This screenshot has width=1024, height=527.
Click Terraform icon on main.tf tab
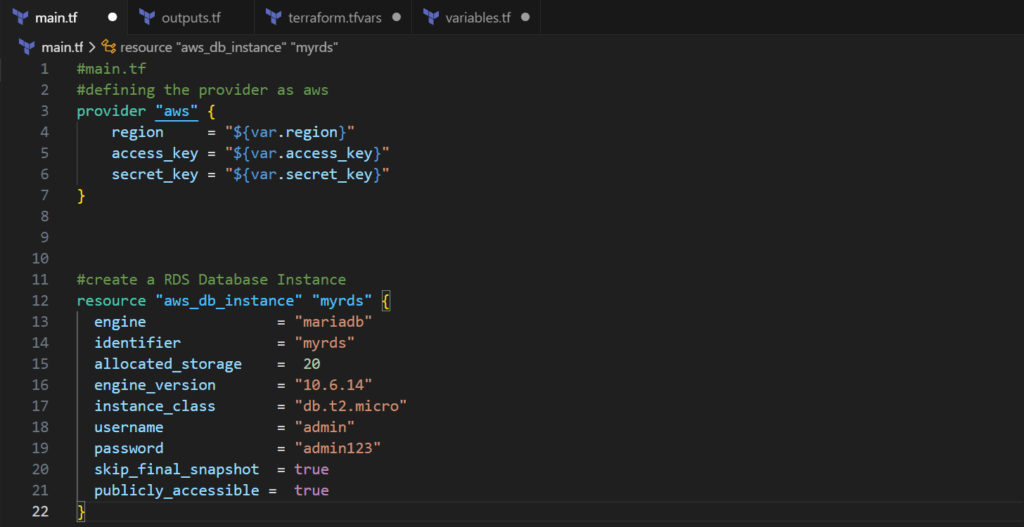20,17
